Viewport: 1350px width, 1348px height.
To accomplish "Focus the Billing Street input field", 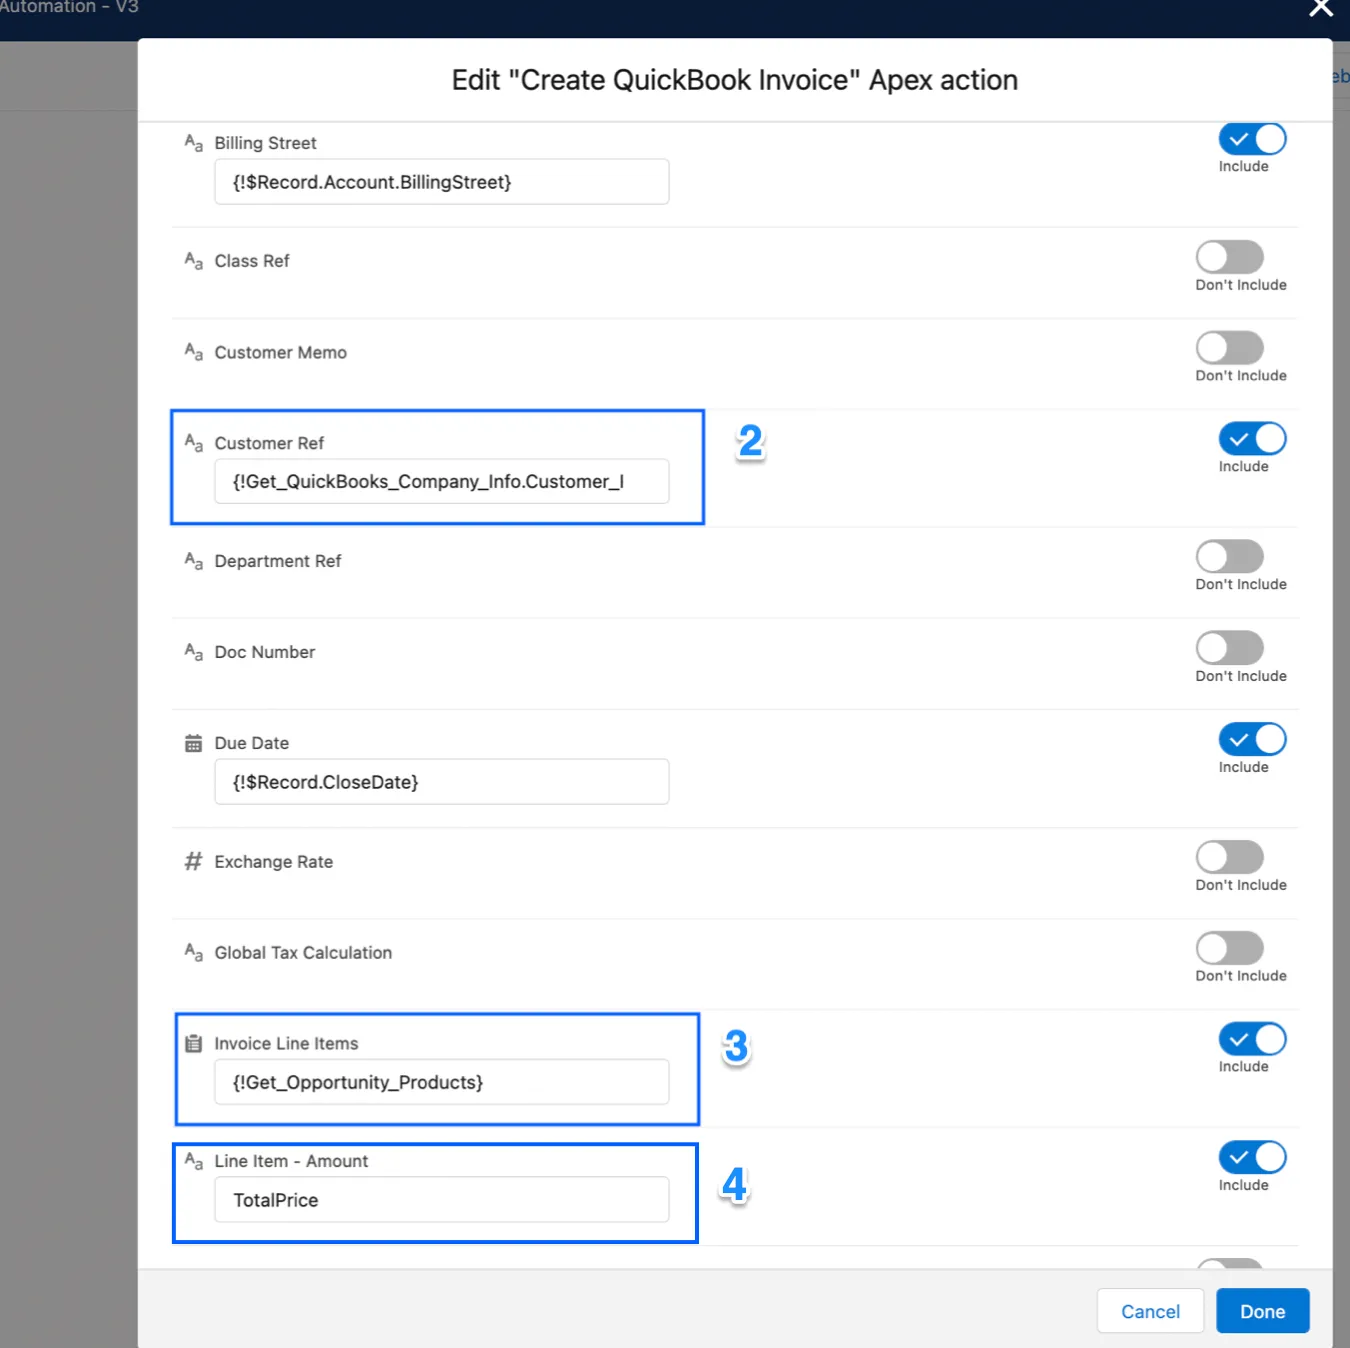I will [441, 182].
